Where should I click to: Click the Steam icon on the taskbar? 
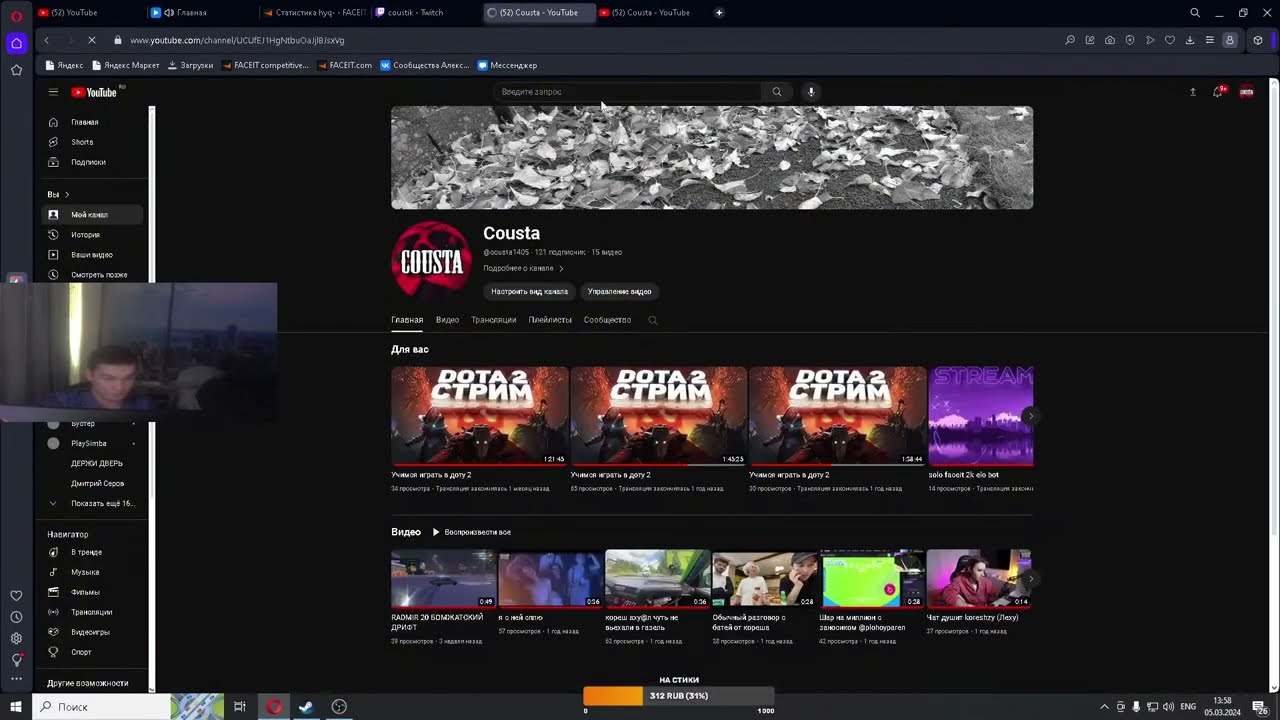pos(306,707)
